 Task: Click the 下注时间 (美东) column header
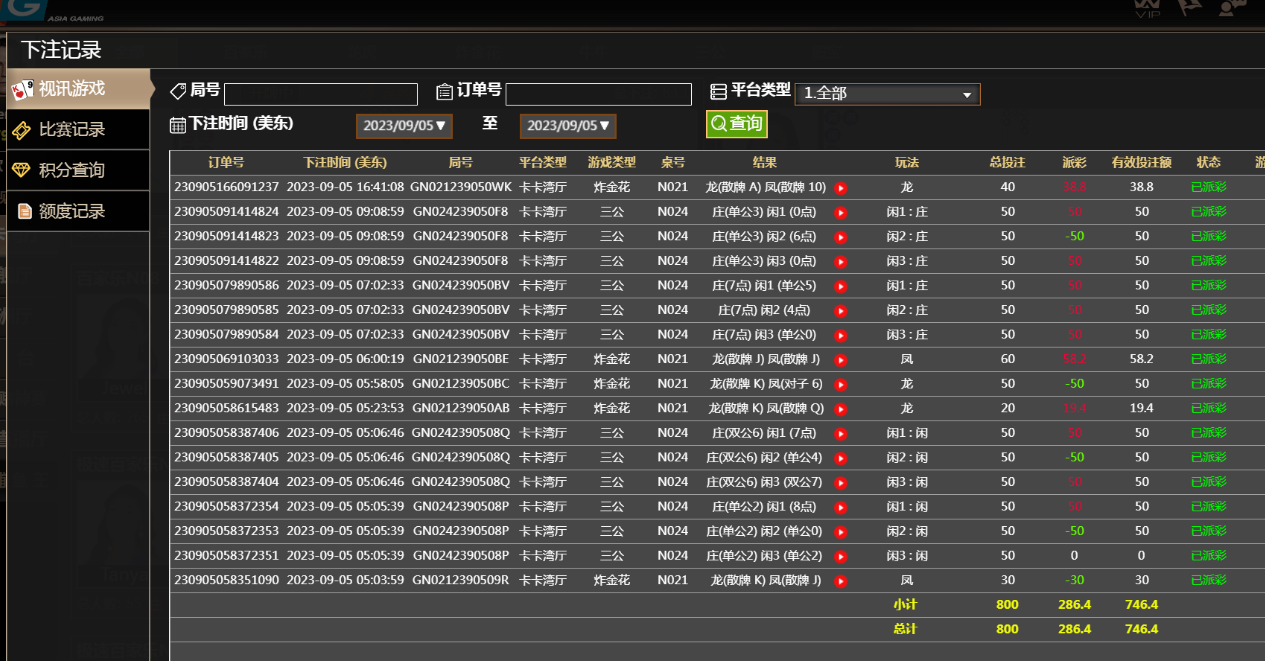[x=345, y=163]
